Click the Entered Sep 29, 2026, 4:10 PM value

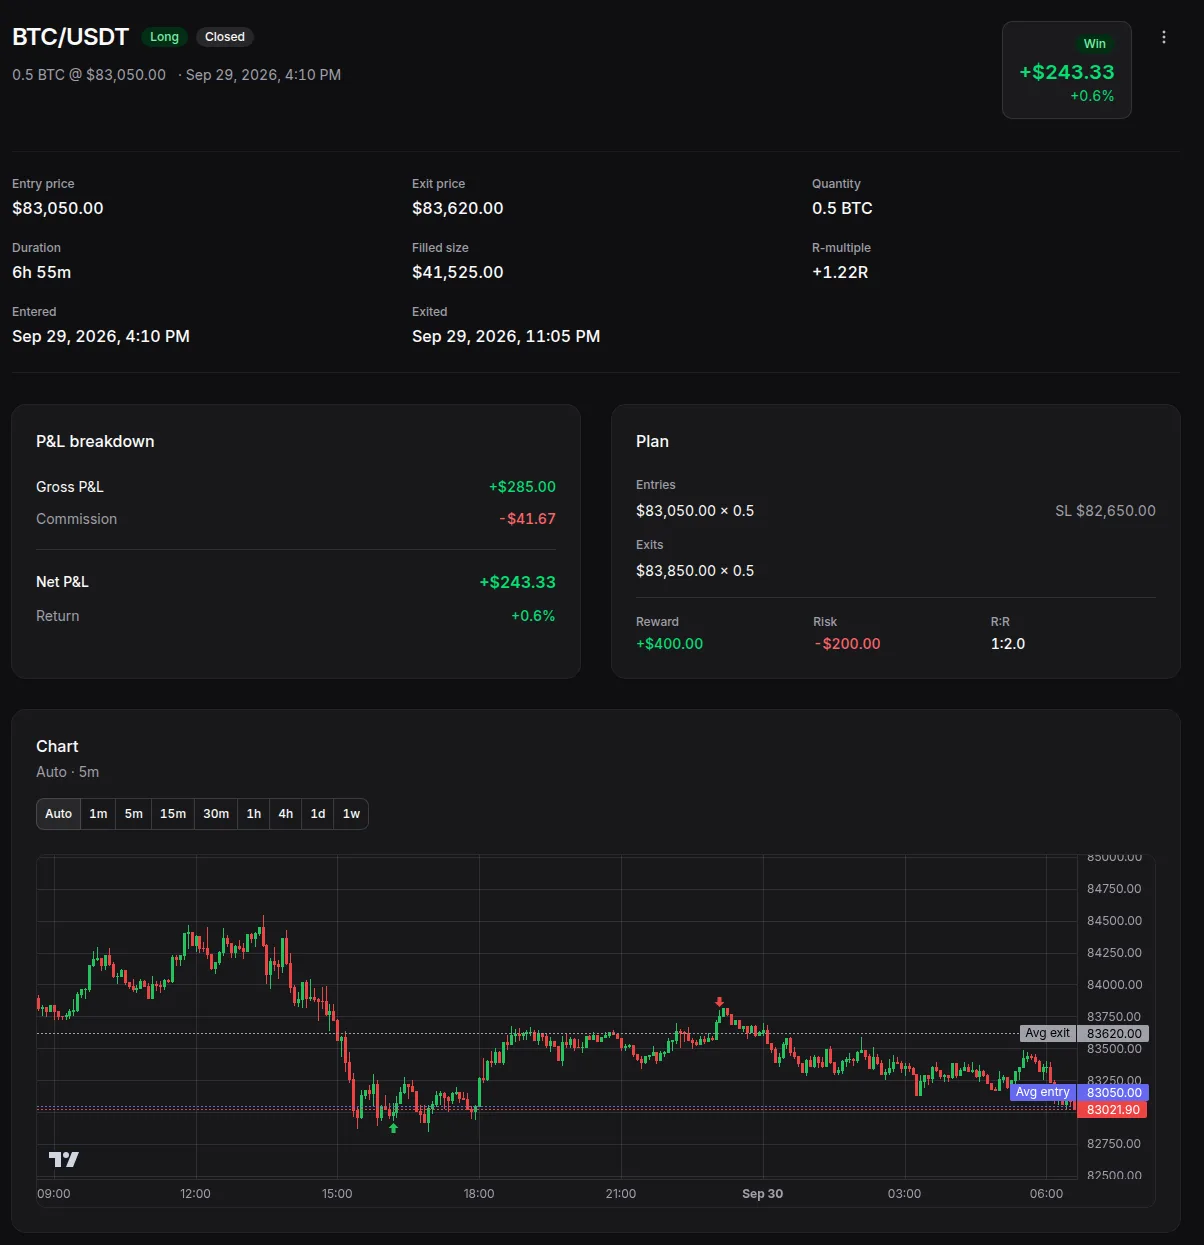[x=101, y=336]
